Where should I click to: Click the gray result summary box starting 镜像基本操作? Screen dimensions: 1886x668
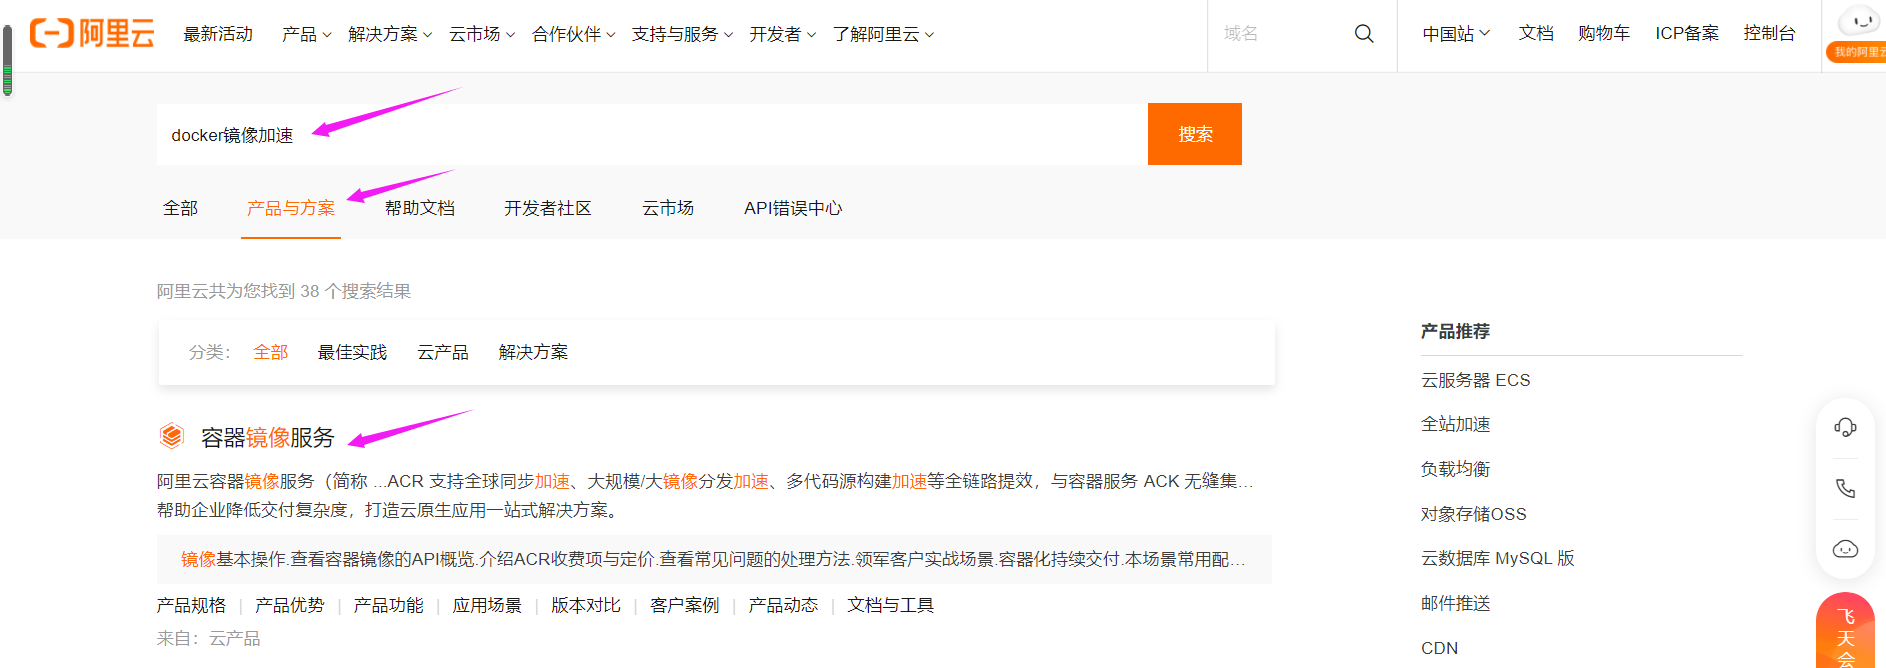[714, 559]
